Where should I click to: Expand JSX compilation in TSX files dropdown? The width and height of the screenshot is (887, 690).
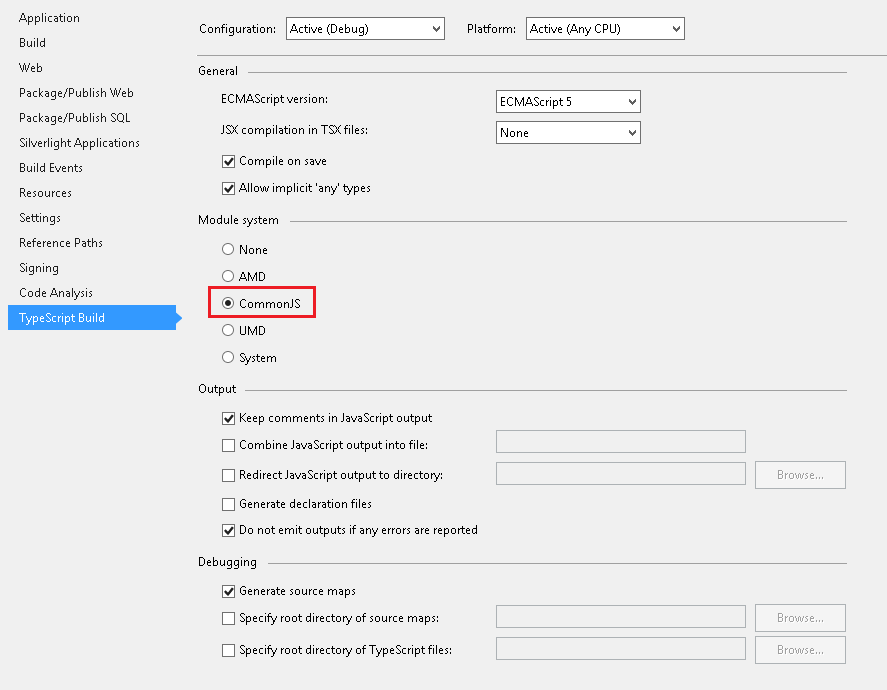pyautogui.click(x=568, y=133)
